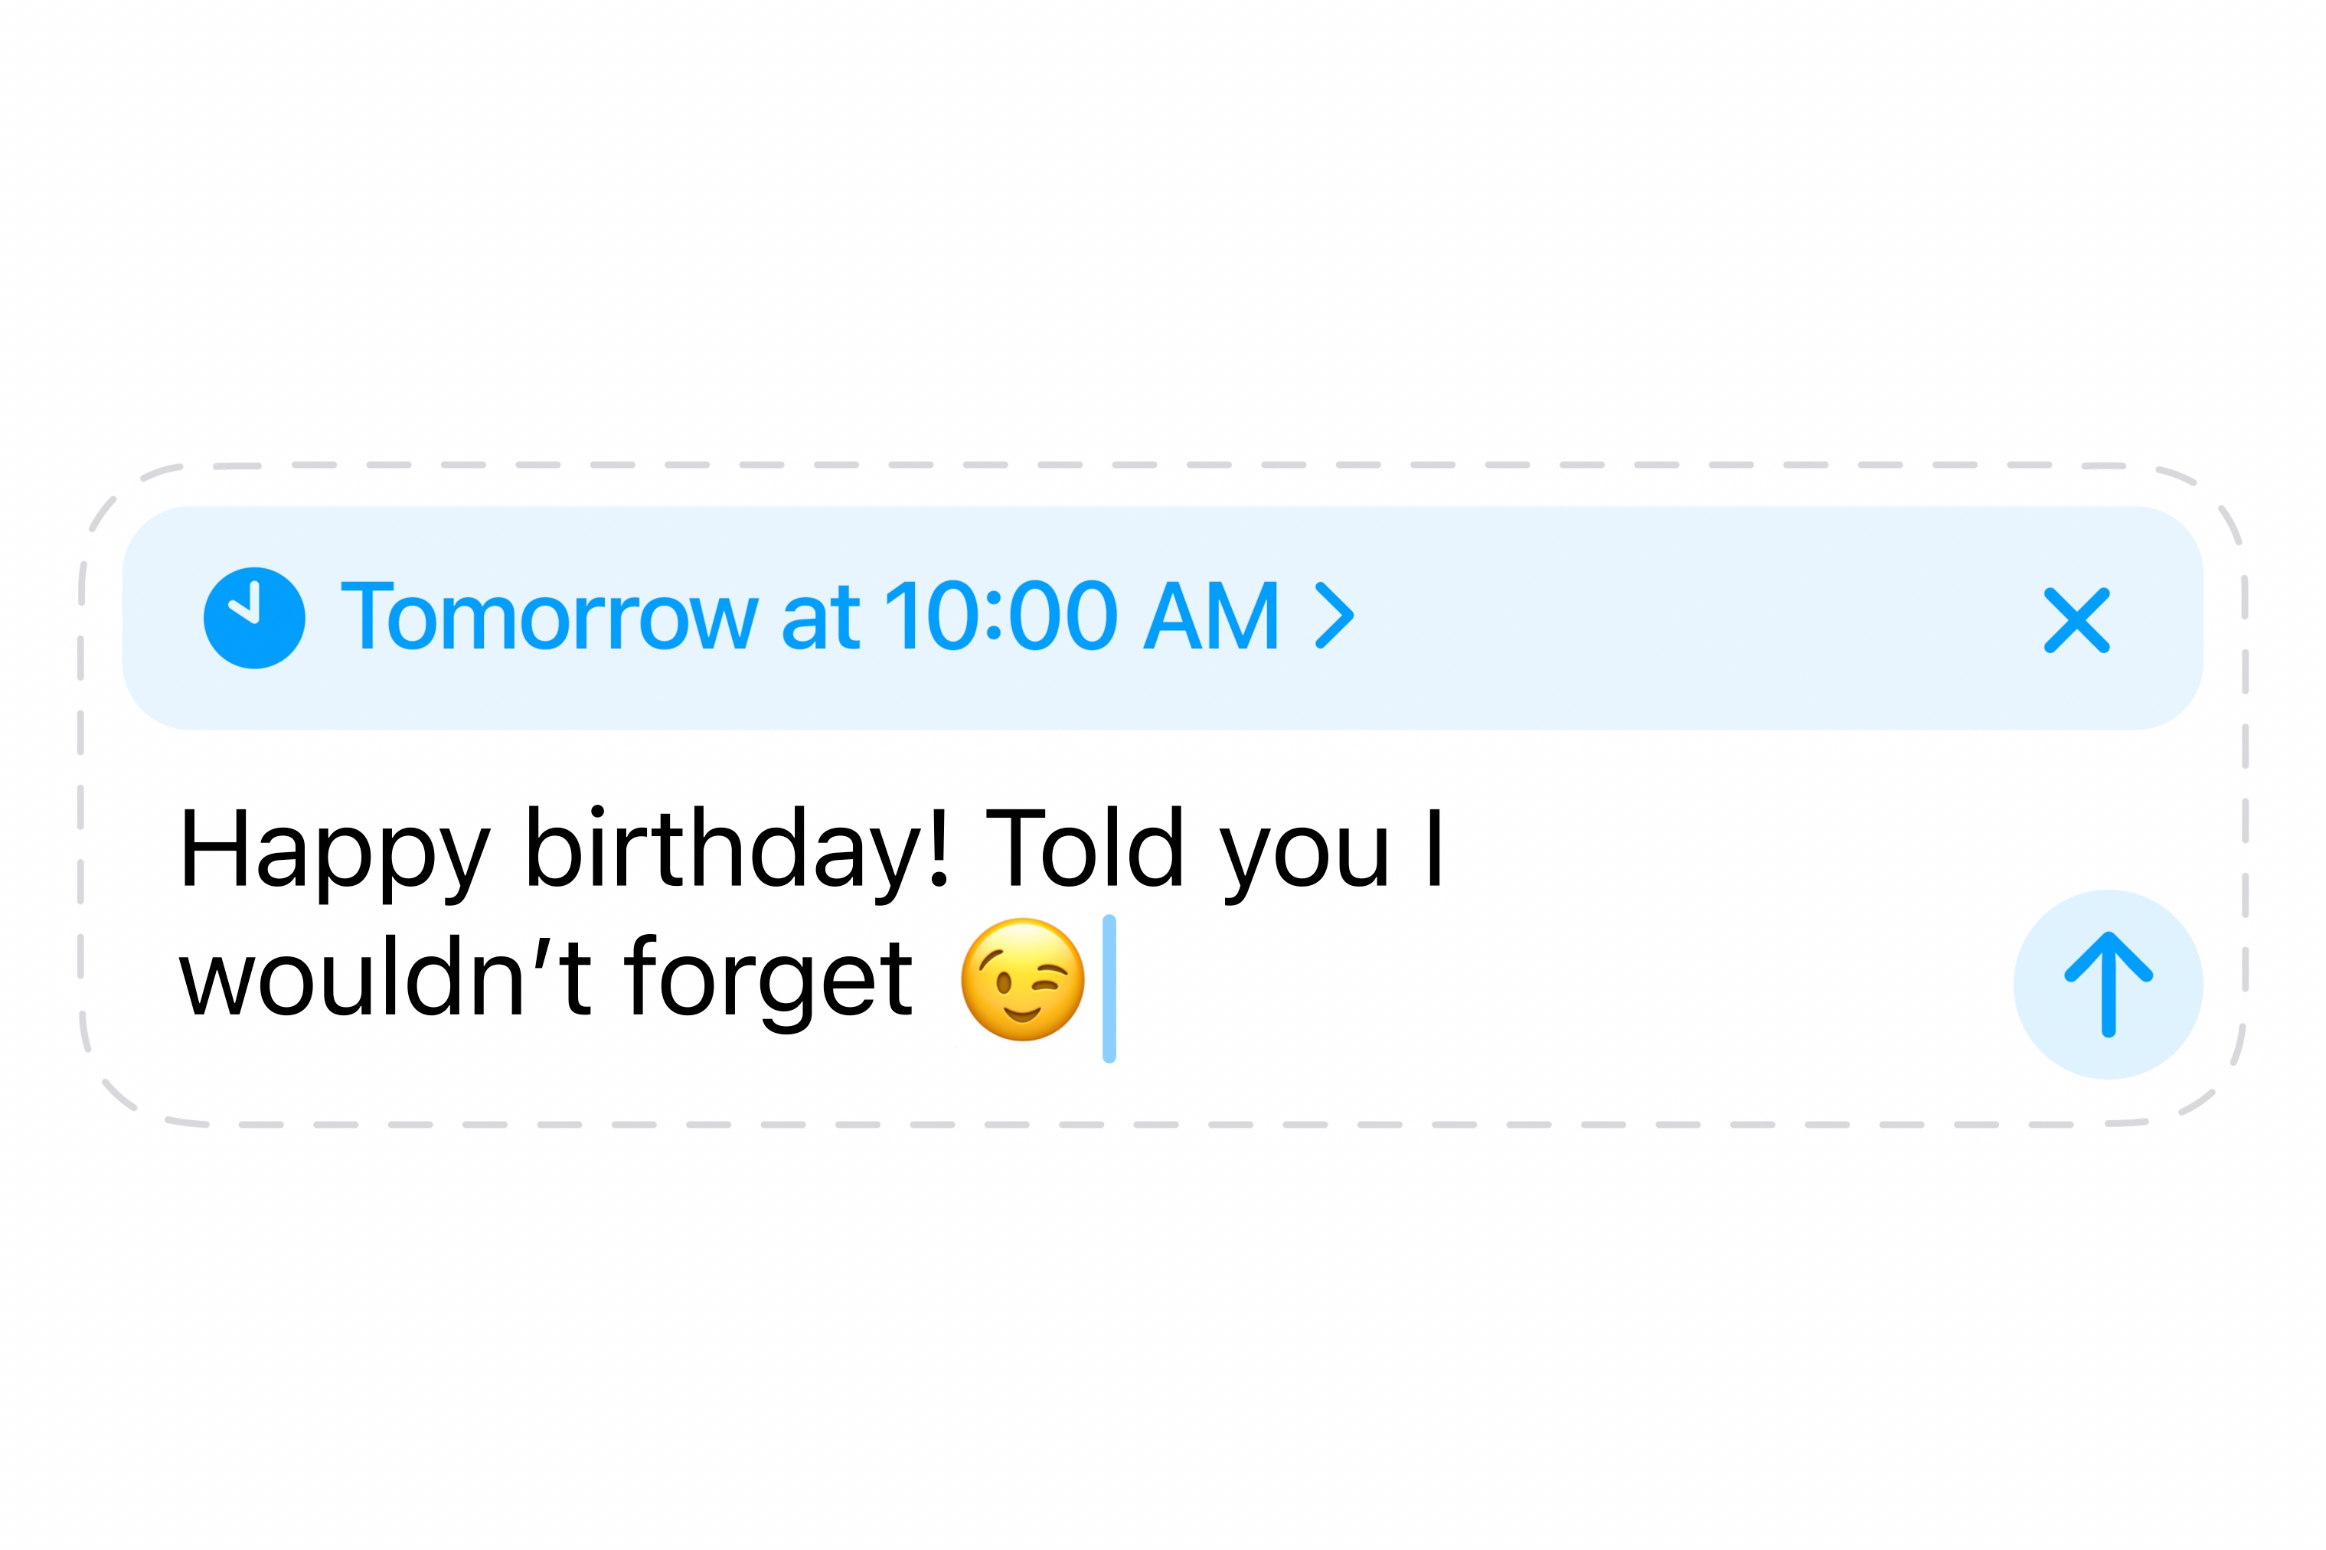Click the clock face inside the schedule pill
Image resolution: width=2326 pixels, height=1550 pixels.
(253, 616)
